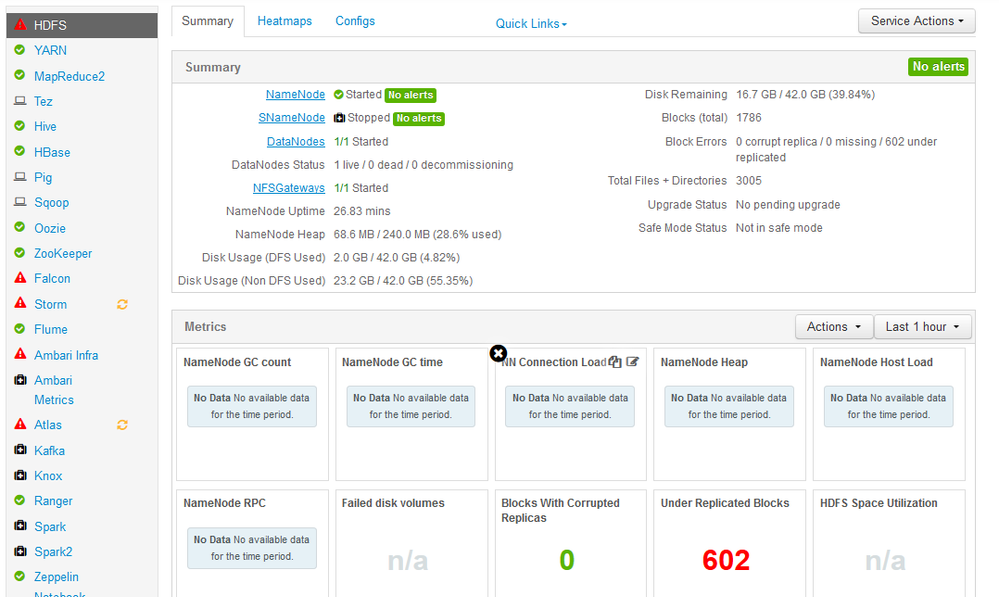
Task: Click the ZooKeeper green status icon
Action: click(20, 252)
